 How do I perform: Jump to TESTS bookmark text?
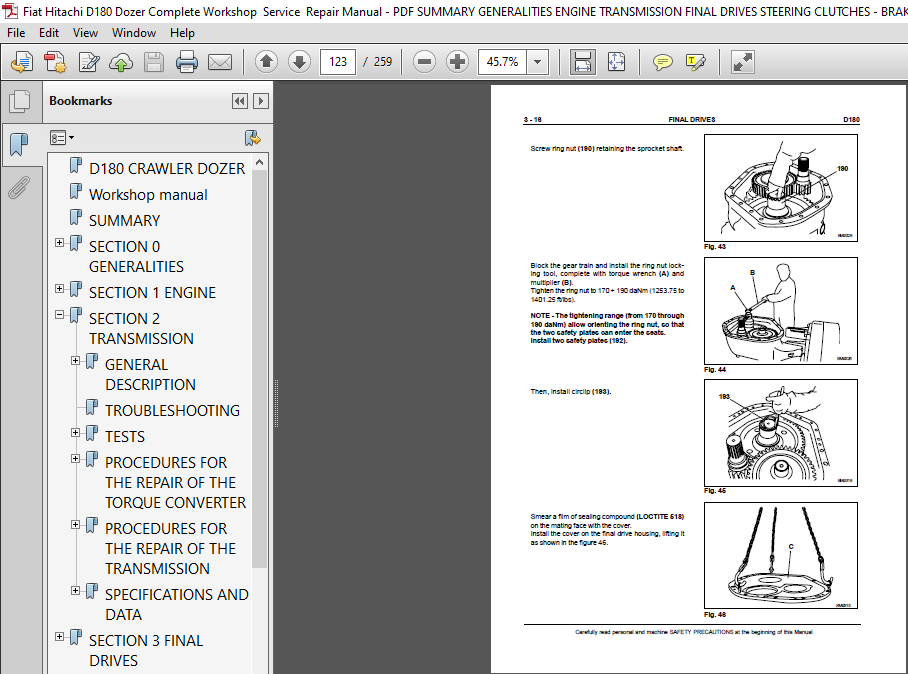pos(125,437)
